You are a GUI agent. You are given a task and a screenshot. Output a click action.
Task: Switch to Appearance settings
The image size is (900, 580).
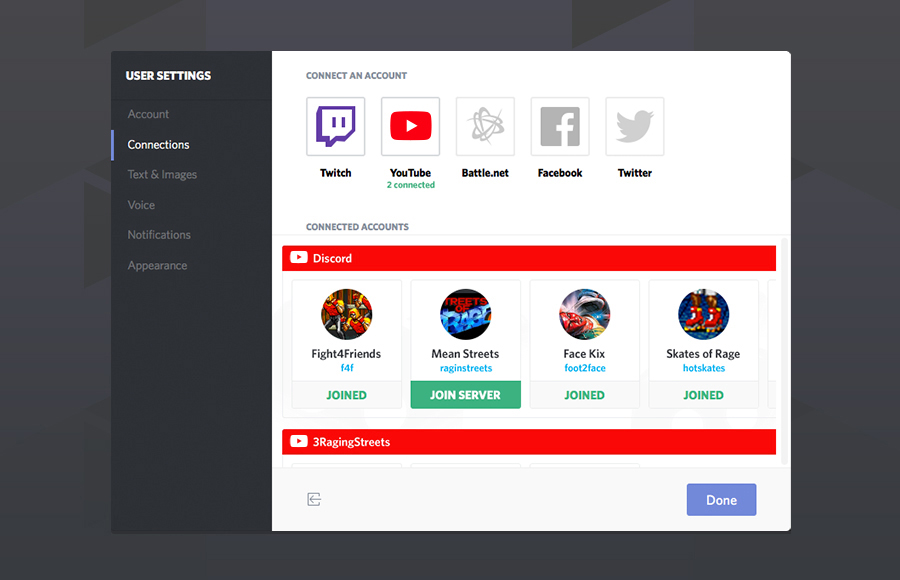157,266
